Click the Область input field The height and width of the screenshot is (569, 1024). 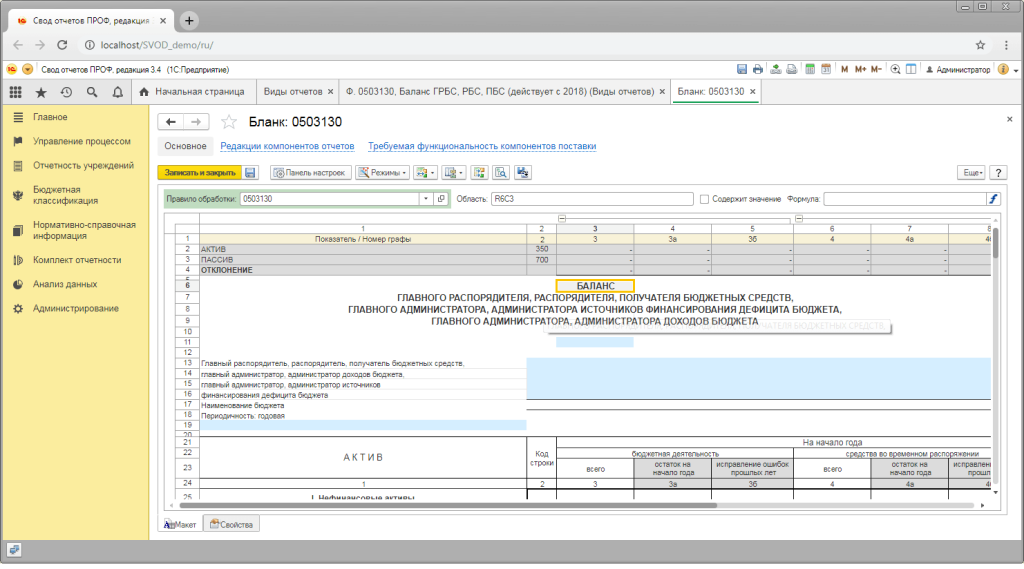click(590, 199)
